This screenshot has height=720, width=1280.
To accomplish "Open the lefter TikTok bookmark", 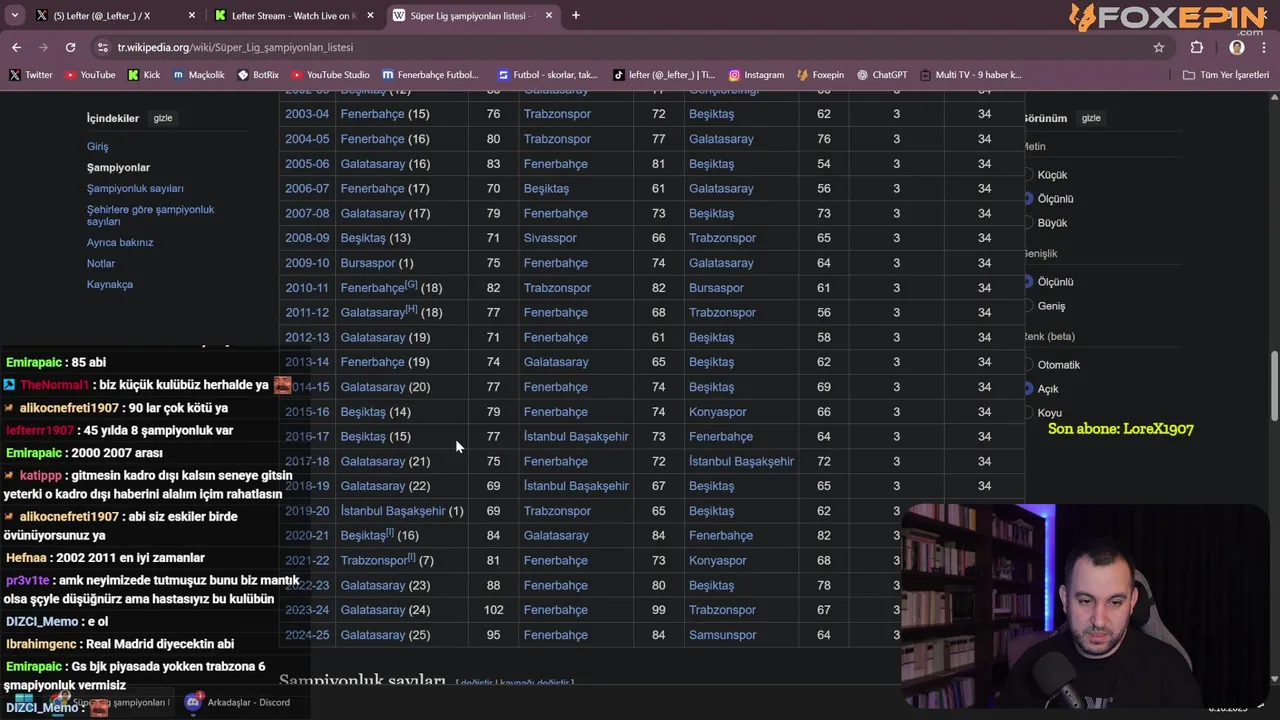I will pos(665,75).
